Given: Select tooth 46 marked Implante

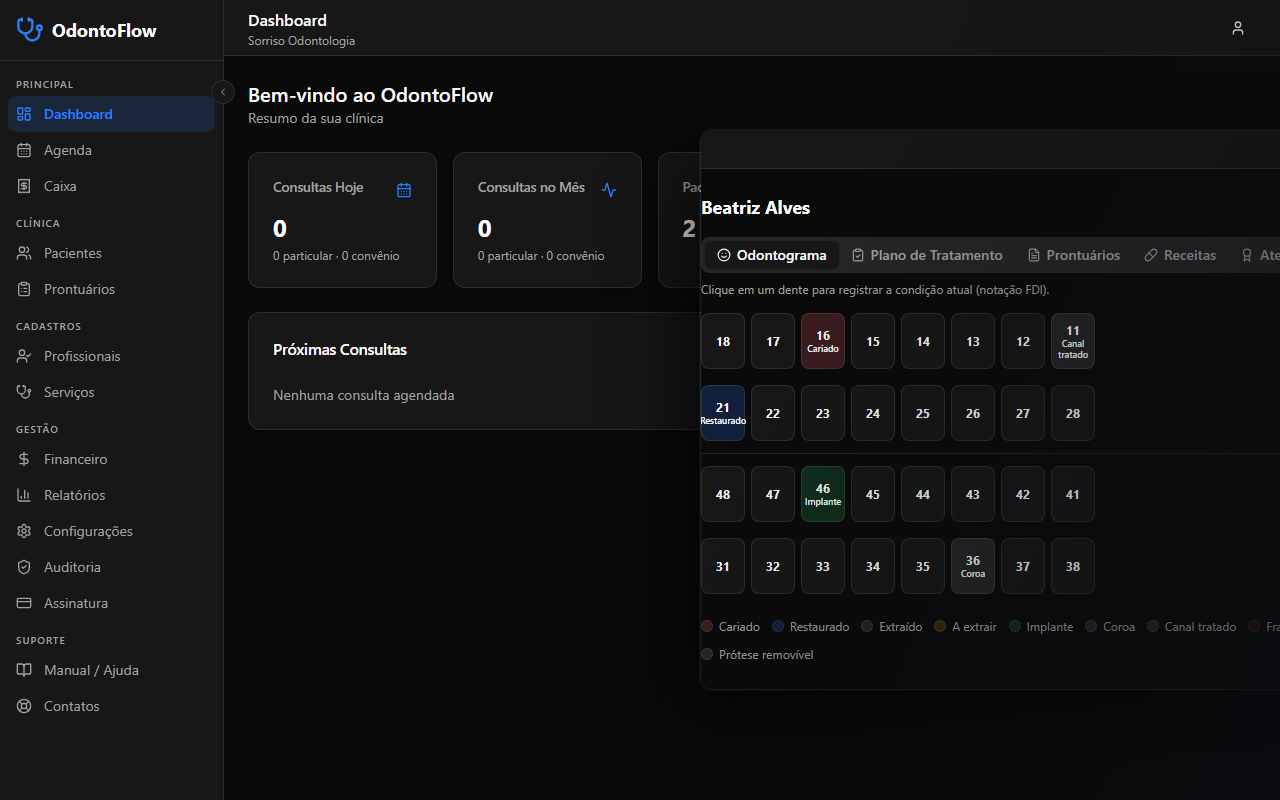Looking at the screenshot, I should [823, 494].
